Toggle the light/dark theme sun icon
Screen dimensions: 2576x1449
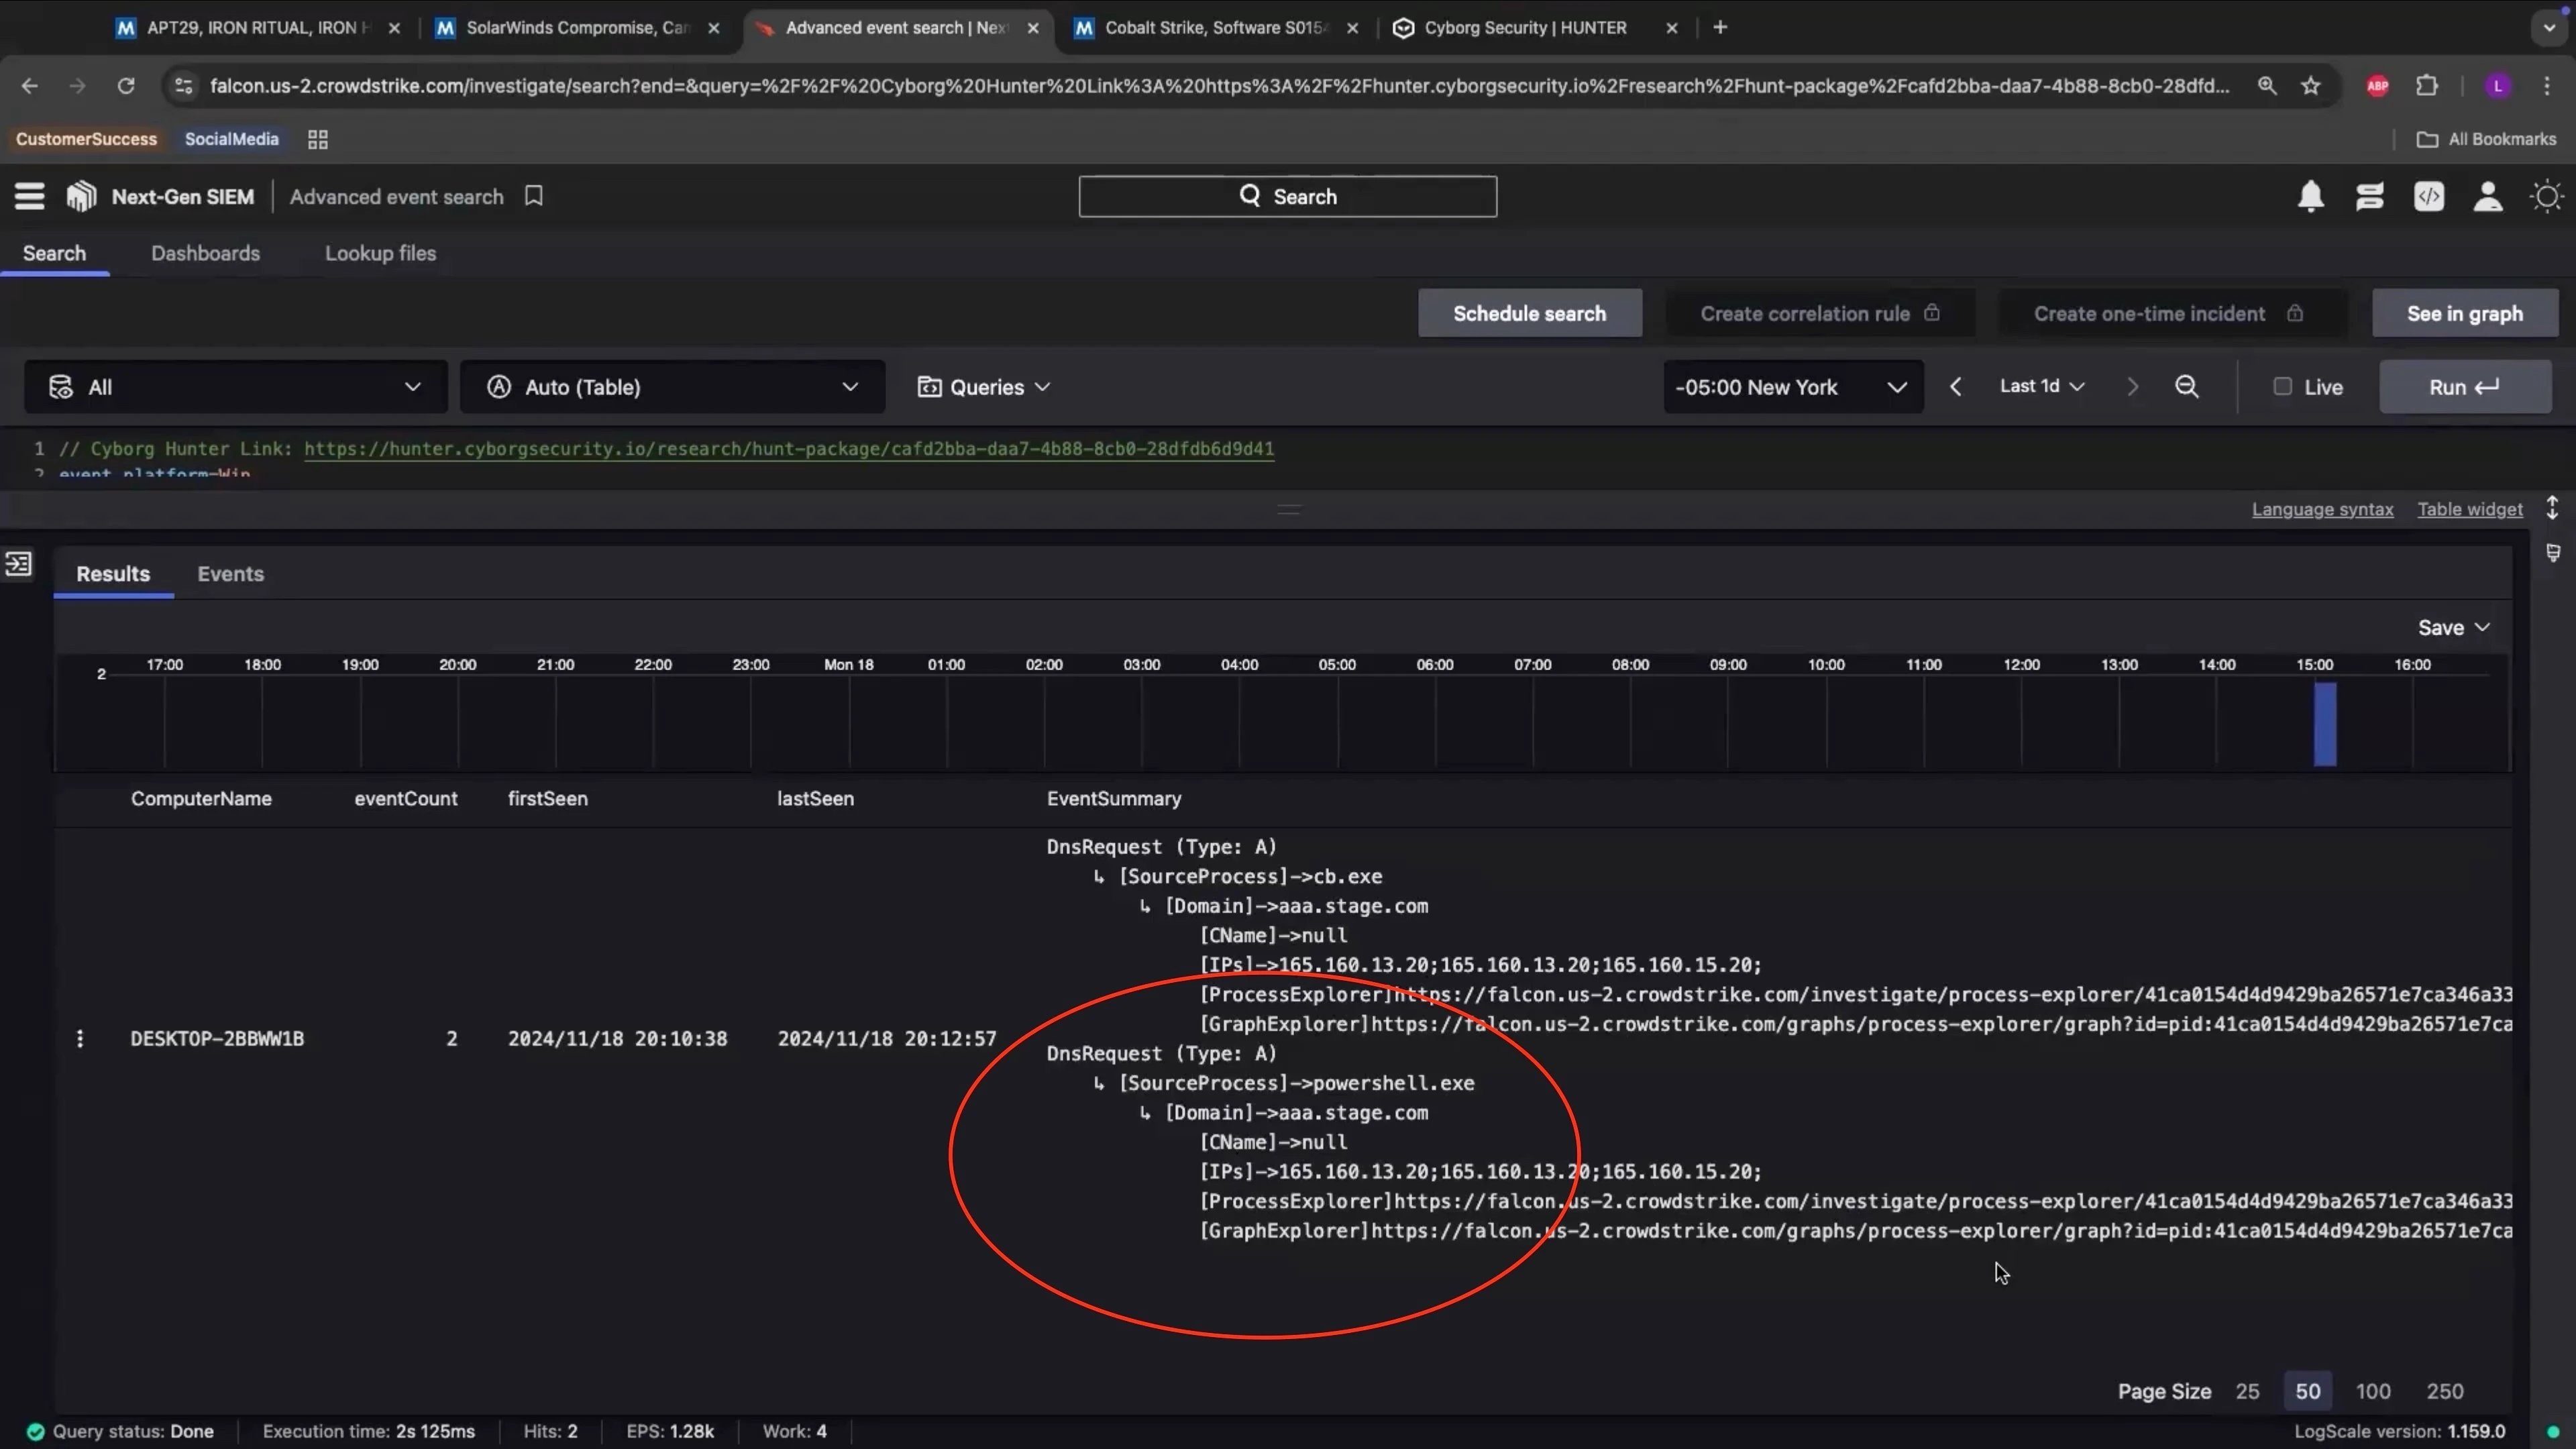2546,196
